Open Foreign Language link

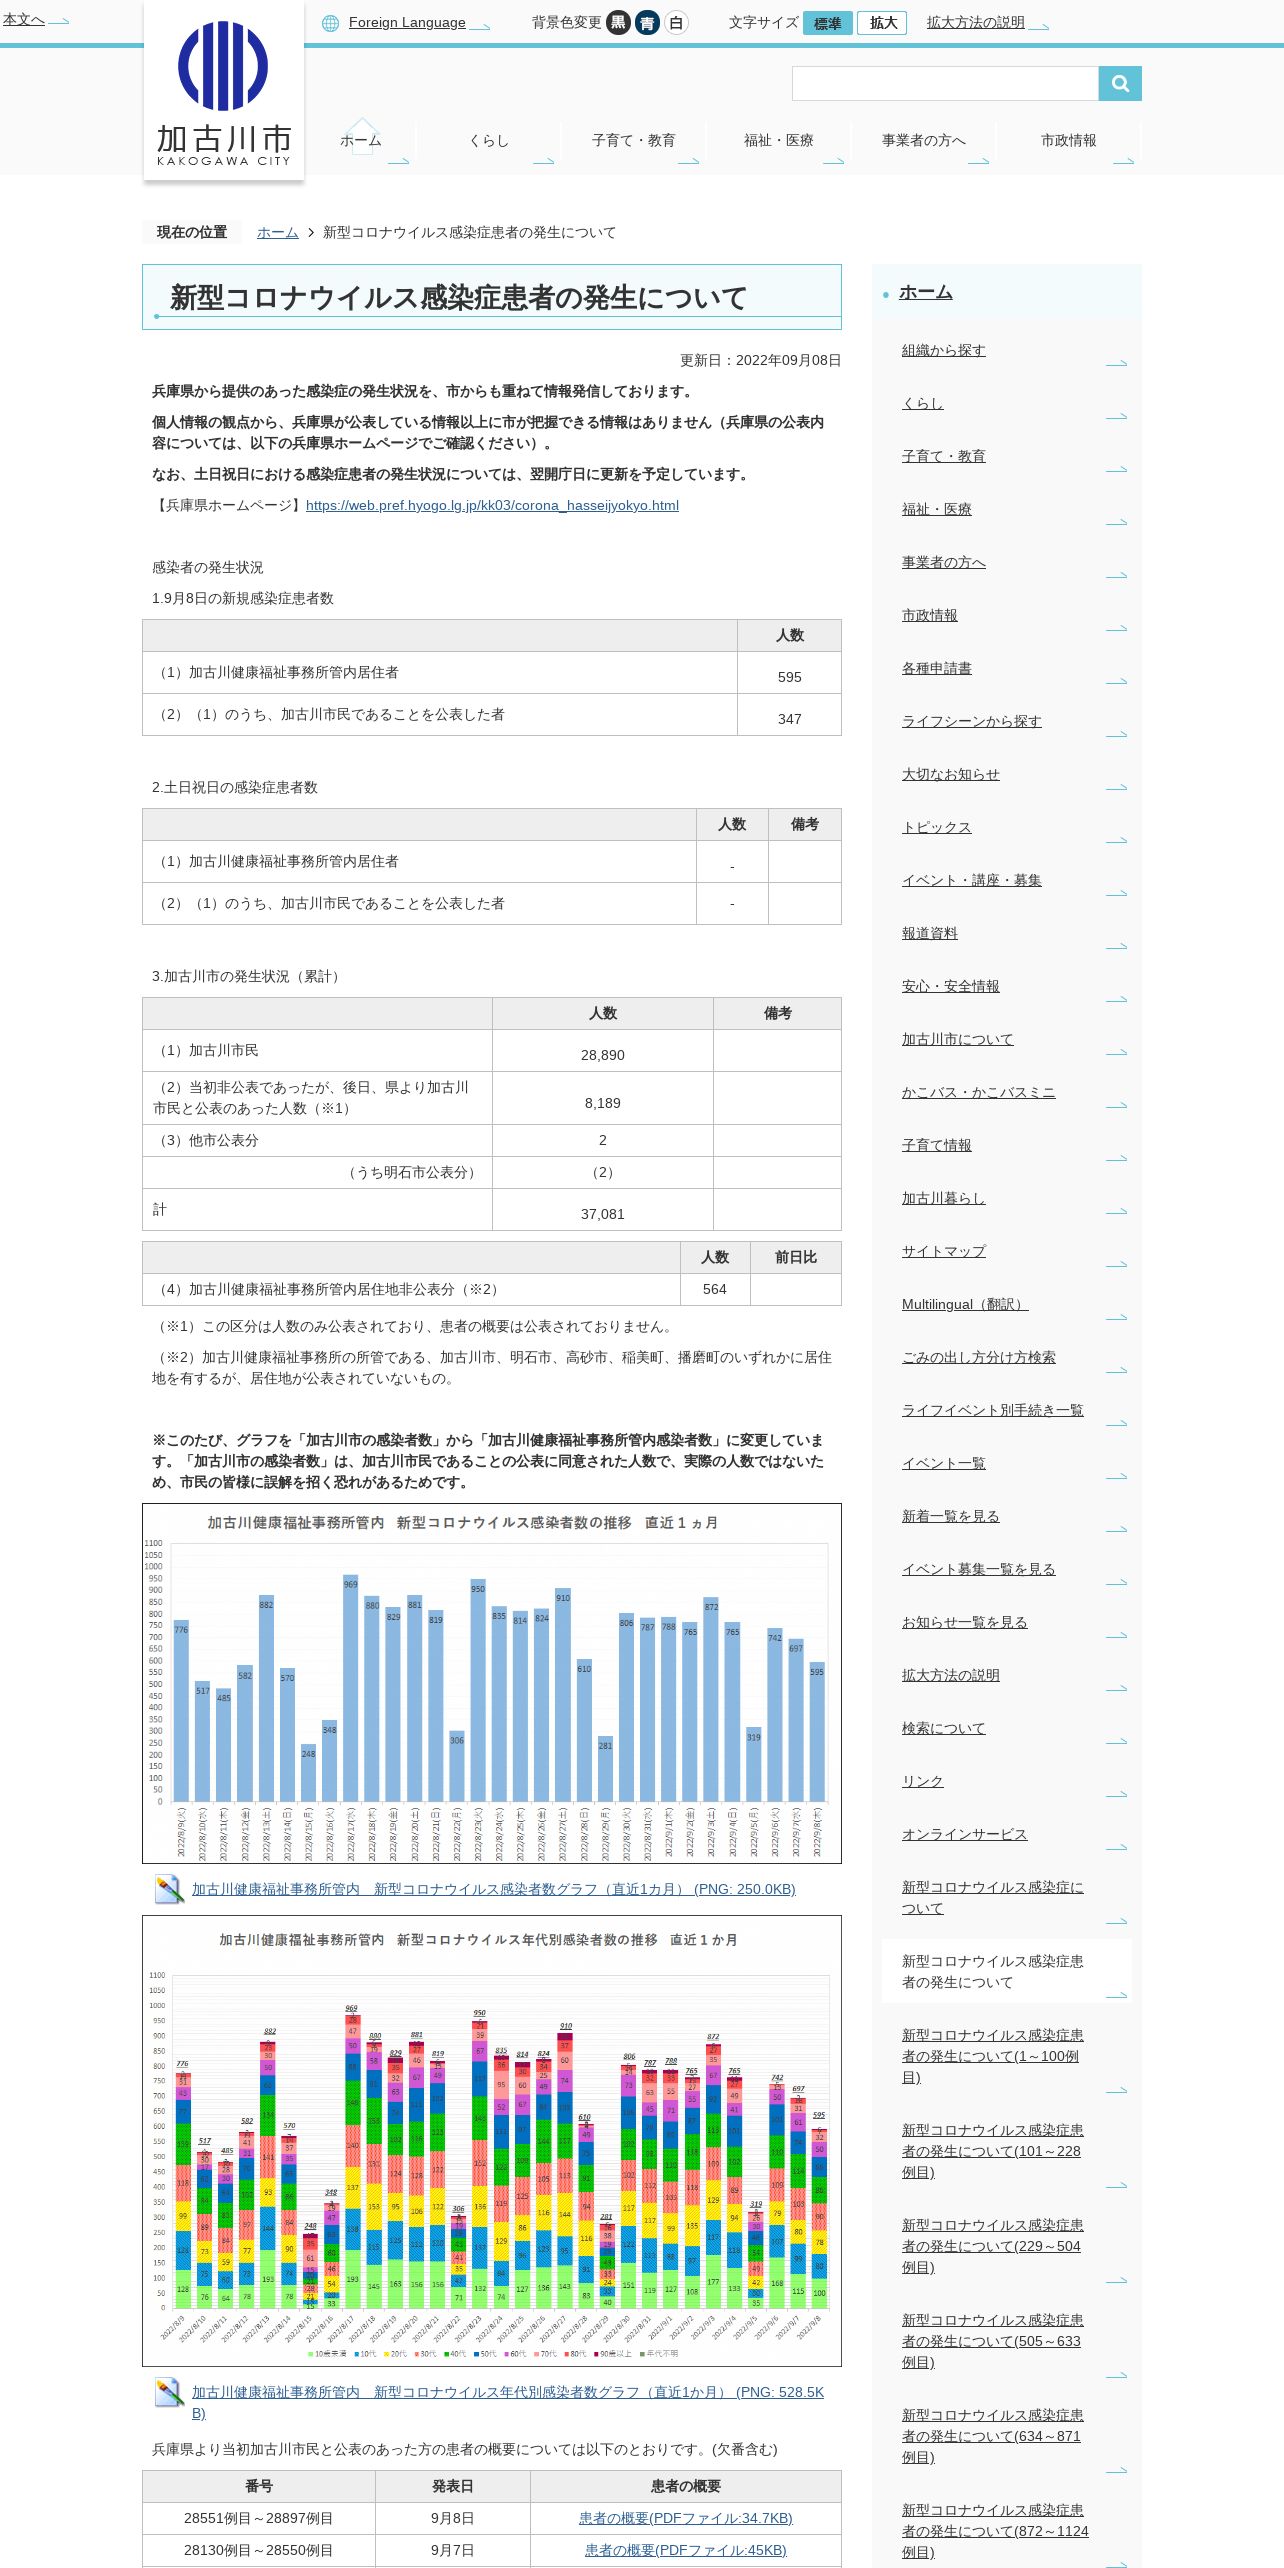[407, 23]
